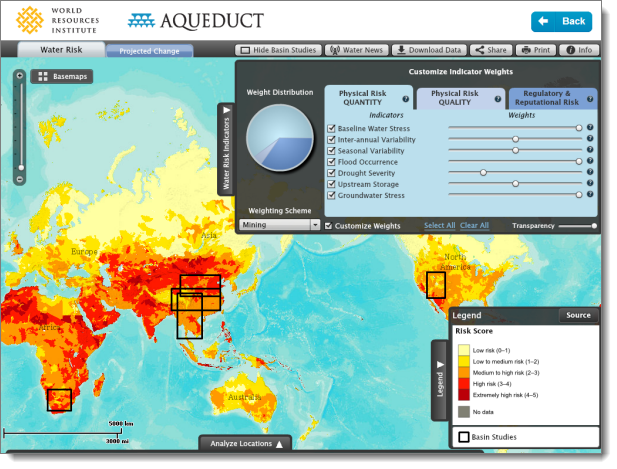Image resolution: width=617 pixels, height=469 pixels.
Task: Collapse the Water Risk Indicators side panel
Action: pos(226,149)
